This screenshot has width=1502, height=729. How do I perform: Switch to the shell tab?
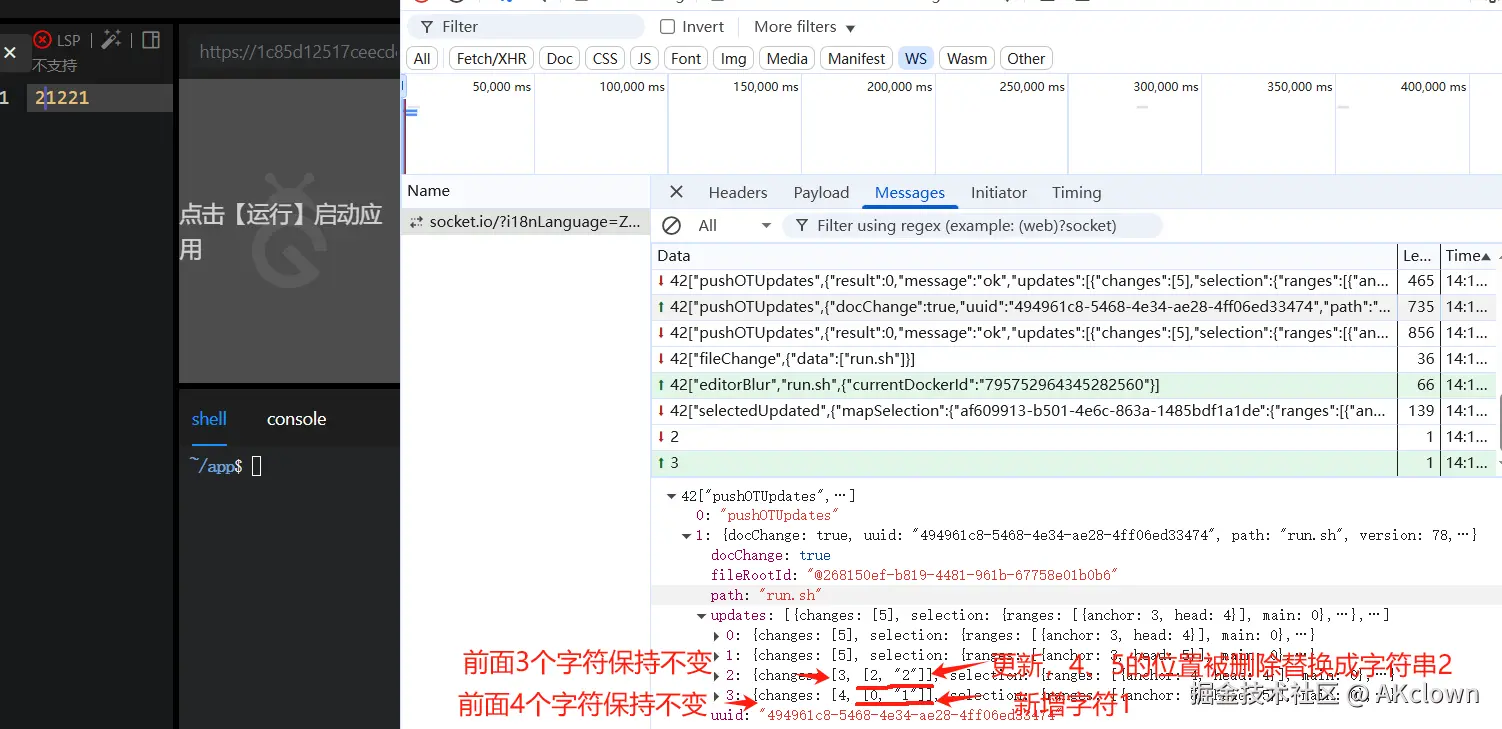point(209,419)
